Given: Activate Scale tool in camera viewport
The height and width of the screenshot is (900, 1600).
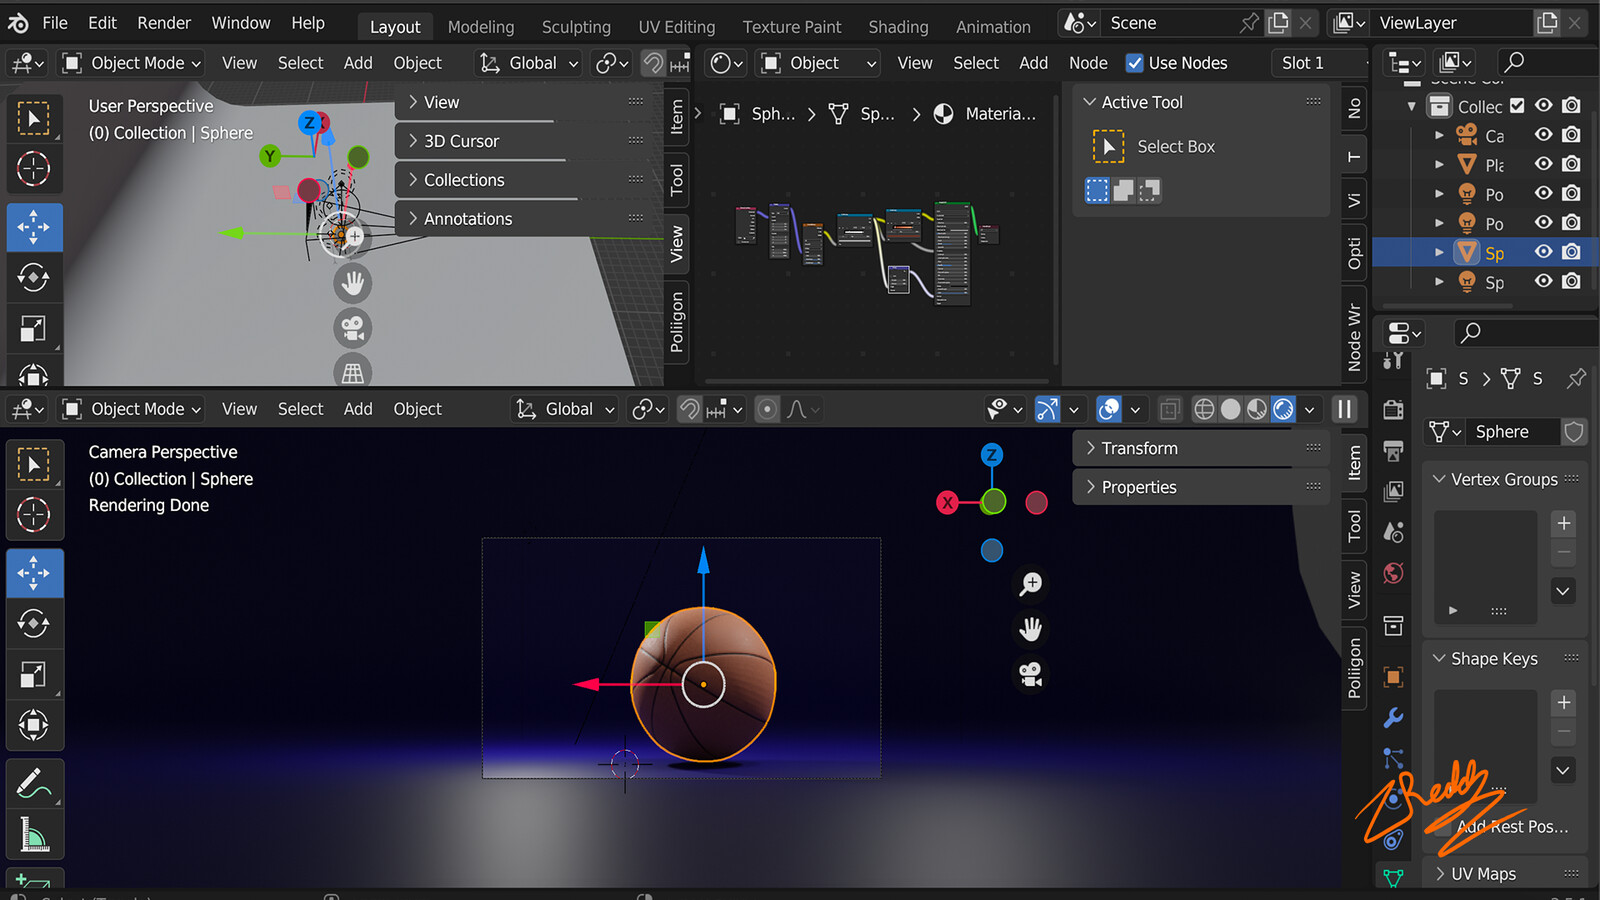Looking at the screenshot, I should (x=34, y=675).
